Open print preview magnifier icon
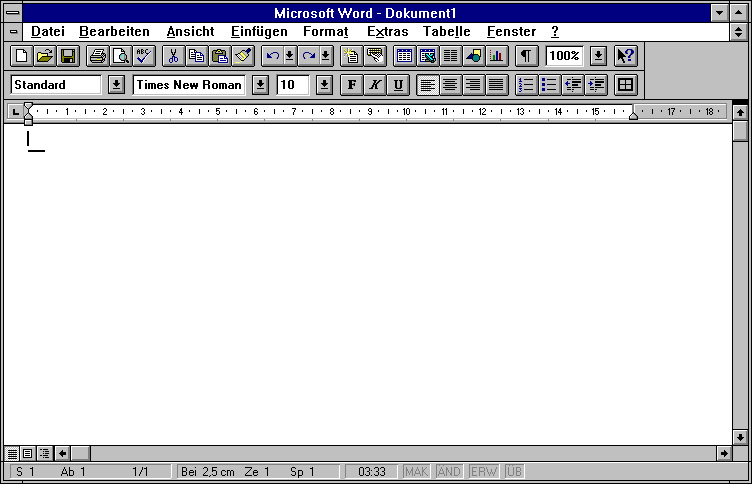The width and height of the screenshot is (752, 484). [121, 56]
